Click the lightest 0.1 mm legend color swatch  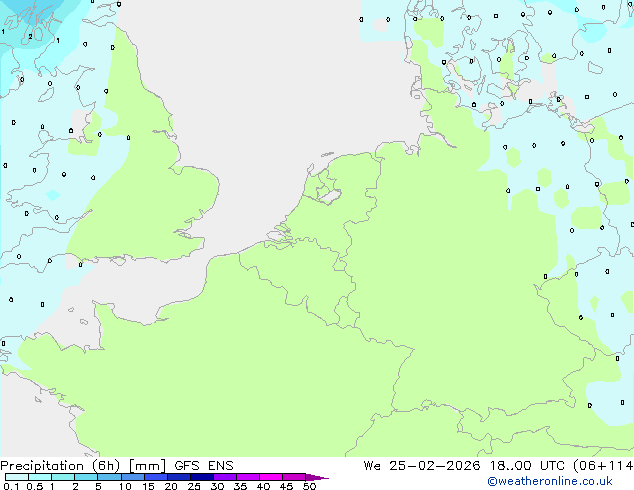click(17, 477)
